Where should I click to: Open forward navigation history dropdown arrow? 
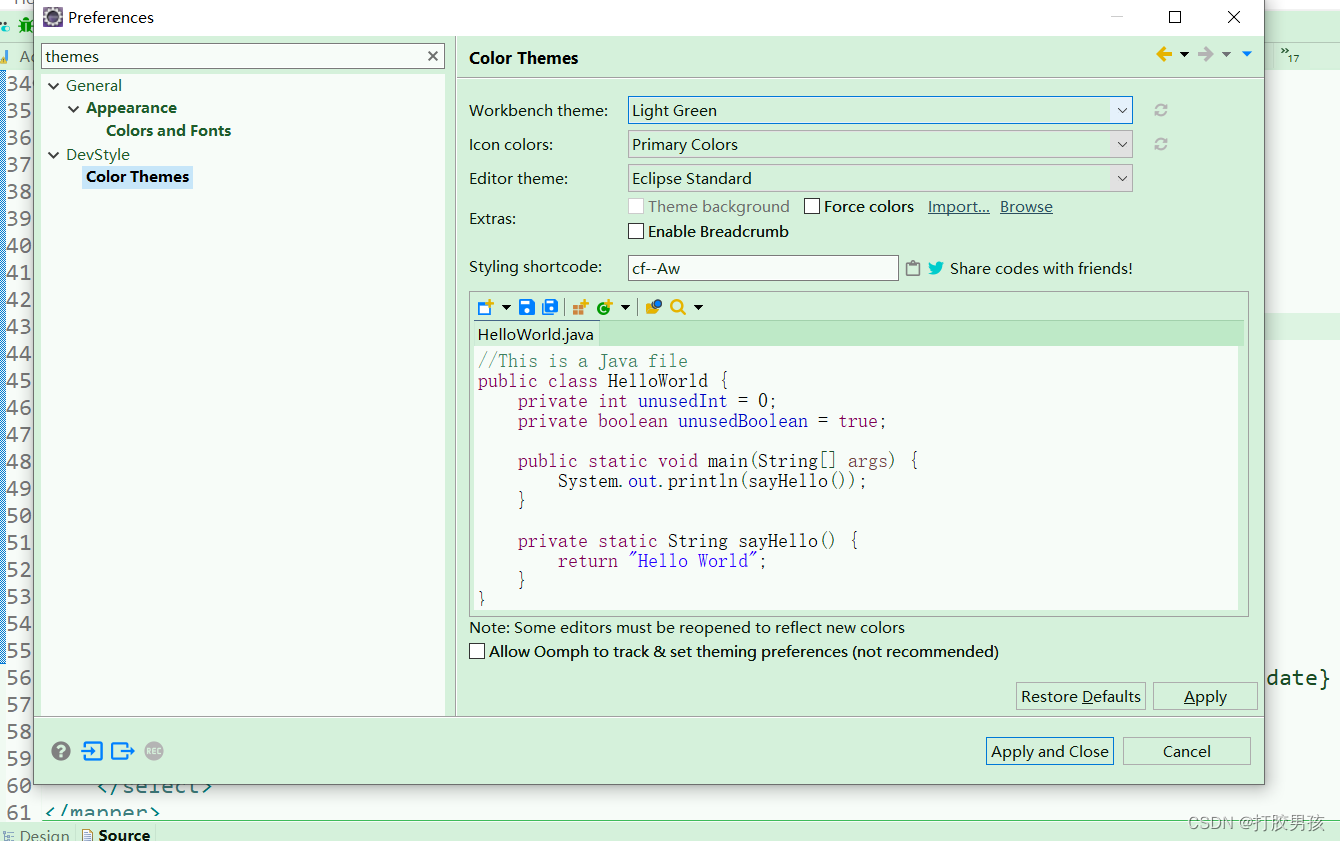point(1226,54)
